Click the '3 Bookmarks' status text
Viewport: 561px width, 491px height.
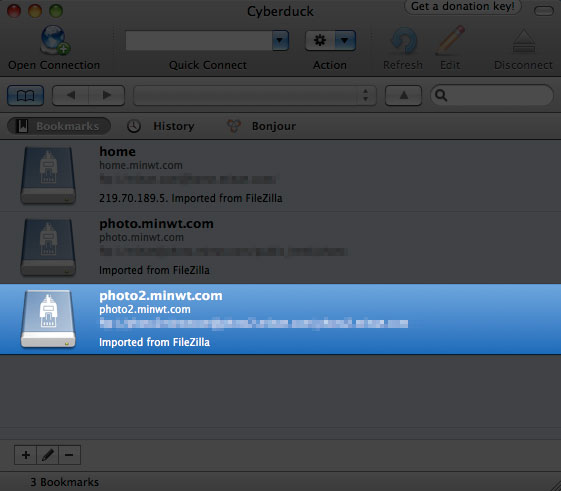pos(64,482)
